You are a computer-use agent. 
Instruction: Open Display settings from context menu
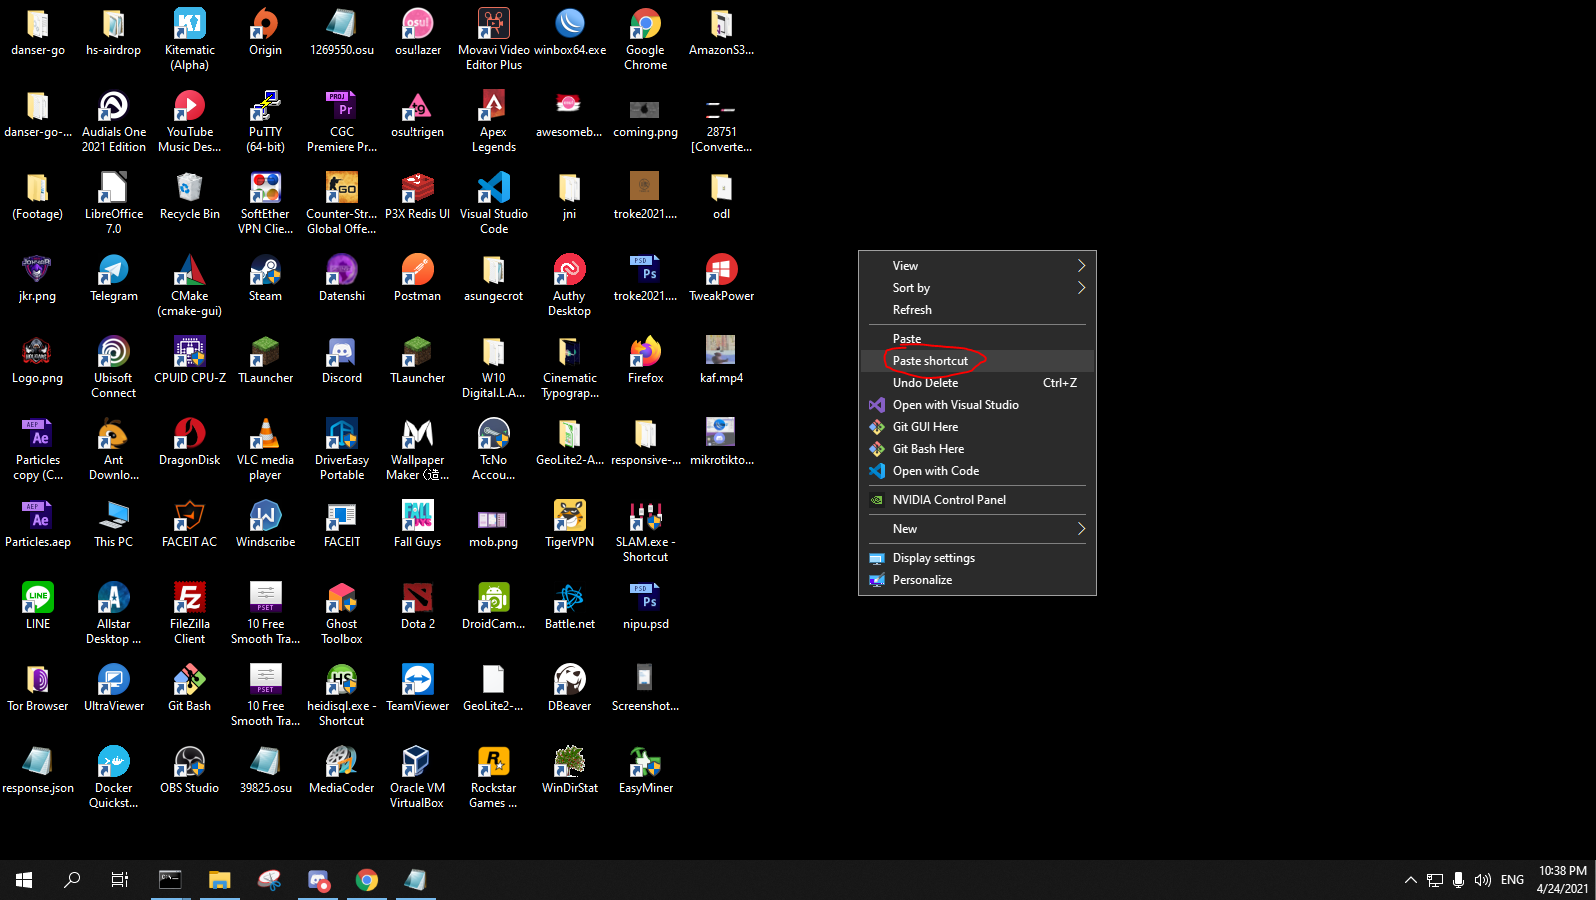coord(977,558)
